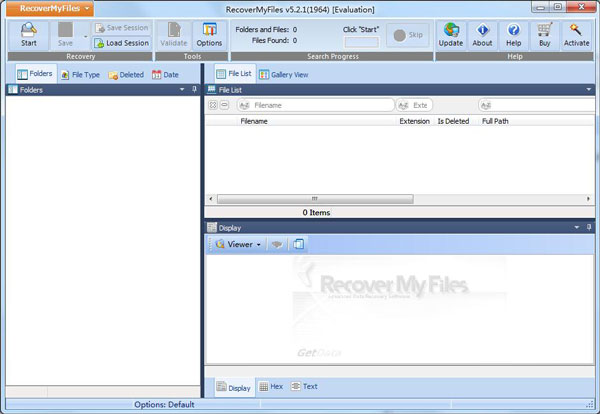
Task: Click the scroll right arrow in File List
Action: pos(588,199)
